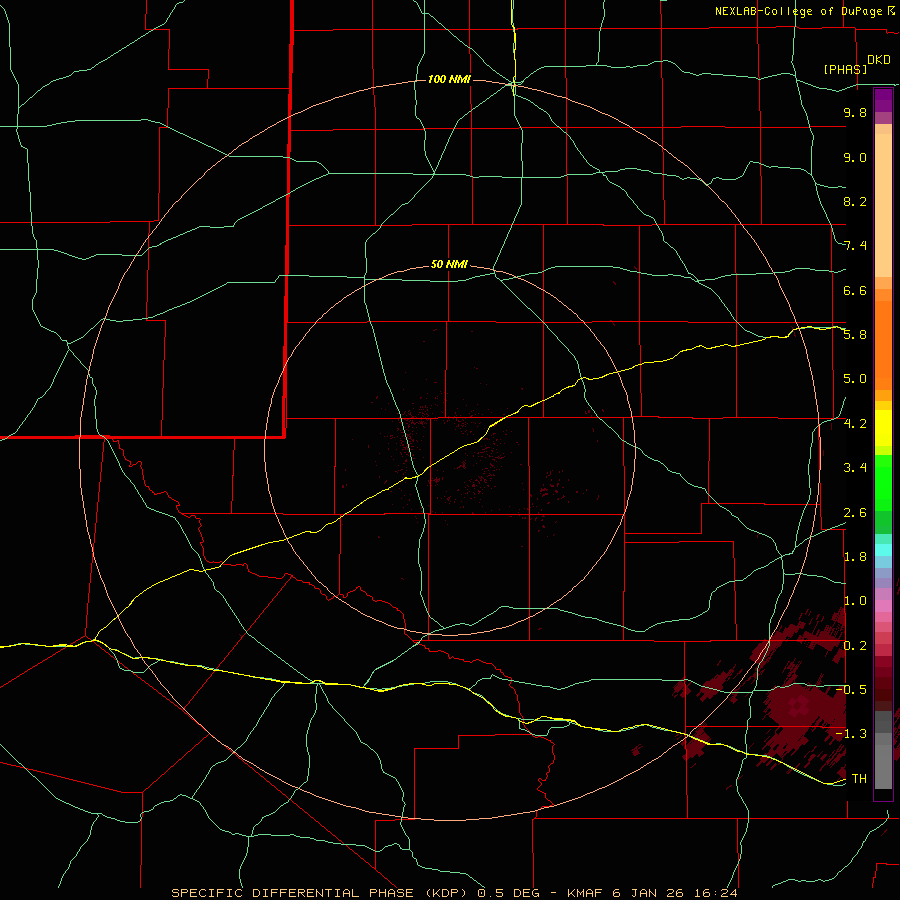The width and height of the screenshot is (900, 900).
Task: Click the purple swatch at top of color bar
Action: point(883,100)
